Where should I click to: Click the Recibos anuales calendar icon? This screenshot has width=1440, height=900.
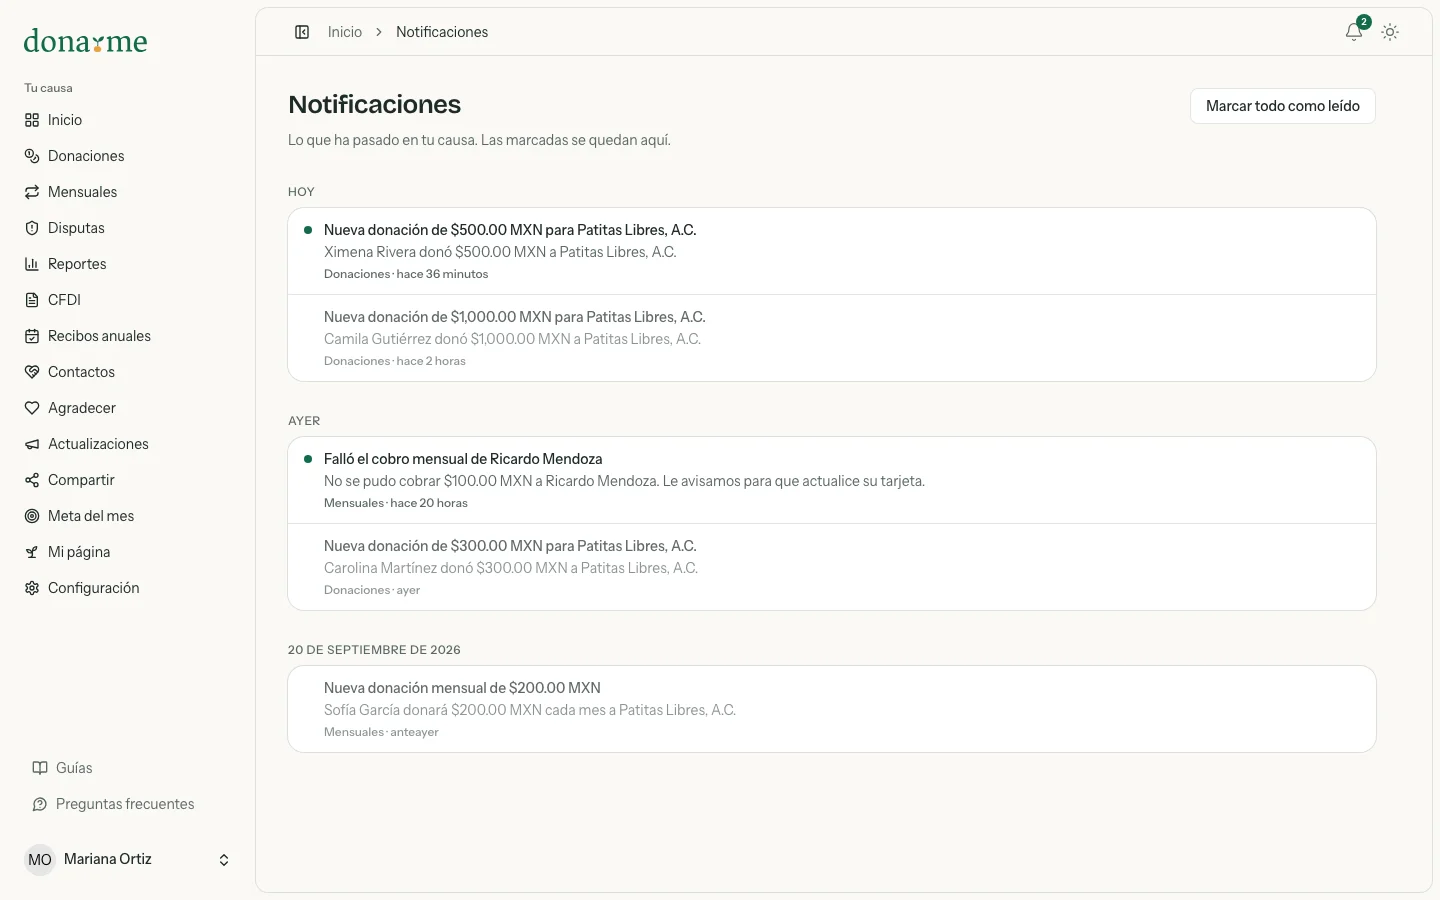32,336
